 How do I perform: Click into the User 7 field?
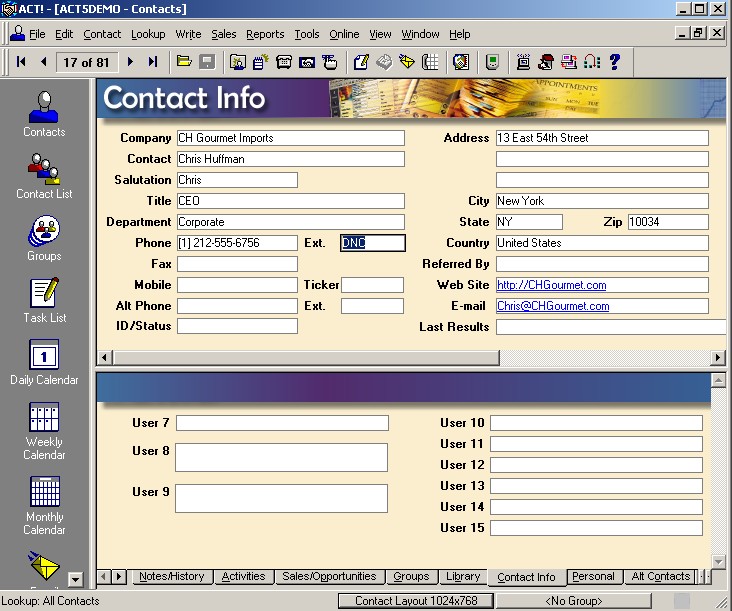[282, 423]
